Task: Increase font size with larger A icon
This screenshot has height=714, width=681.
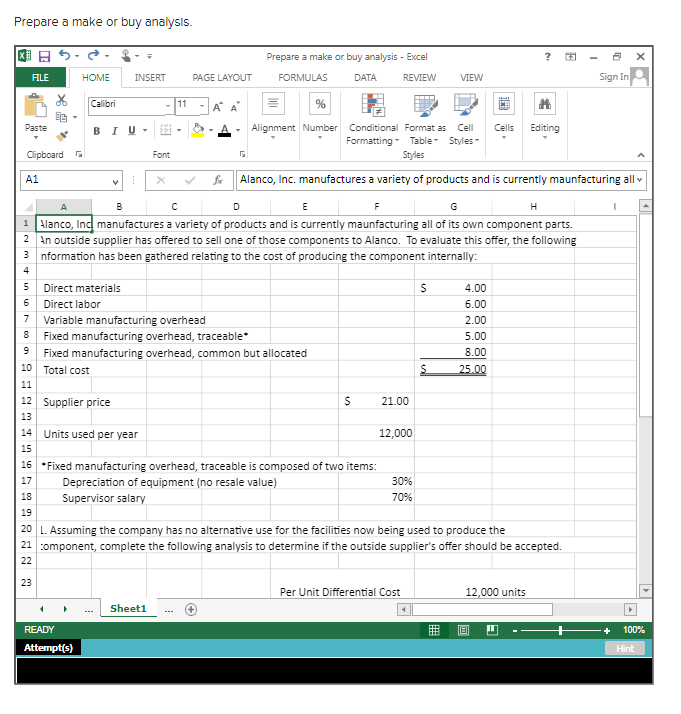Action: [x=218, y=107]
